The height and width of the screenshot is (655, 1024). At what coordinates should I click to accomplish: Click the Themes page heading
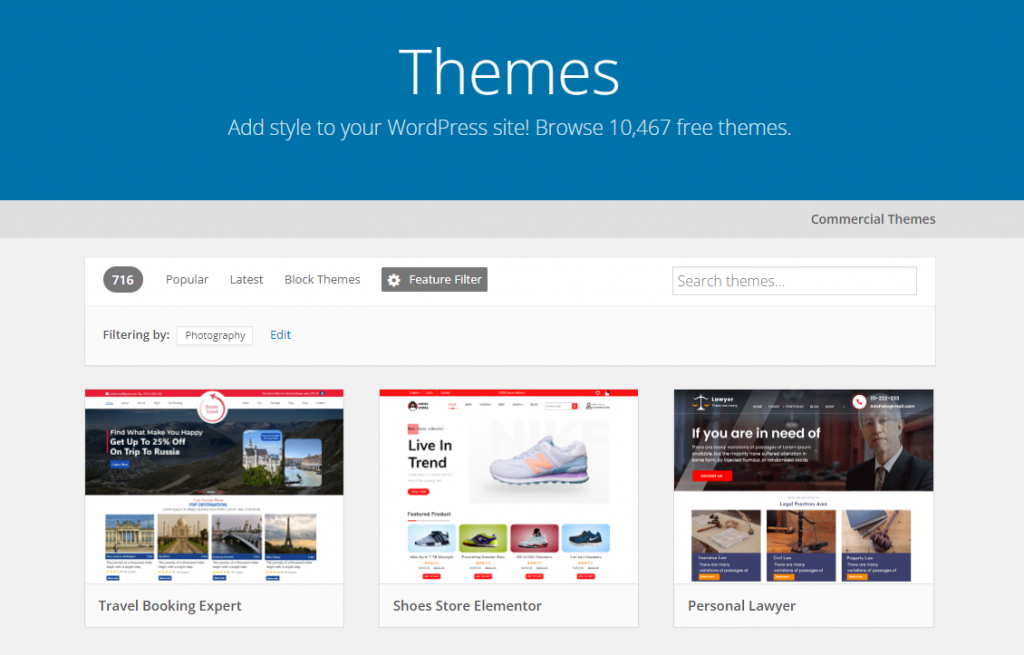(509, 72)
